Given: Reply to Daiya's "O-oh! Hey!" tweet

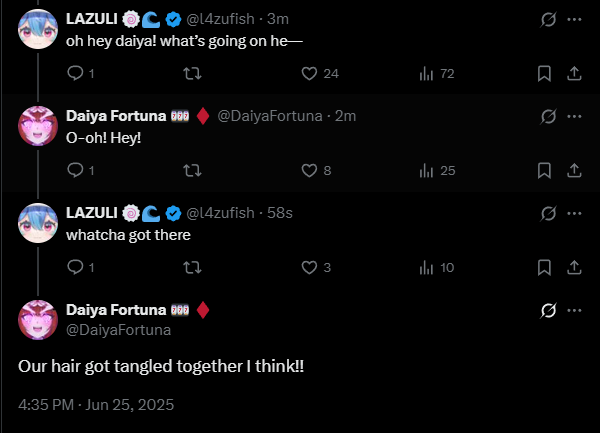Looking at the screenshot, I should [x=75, y=170].
